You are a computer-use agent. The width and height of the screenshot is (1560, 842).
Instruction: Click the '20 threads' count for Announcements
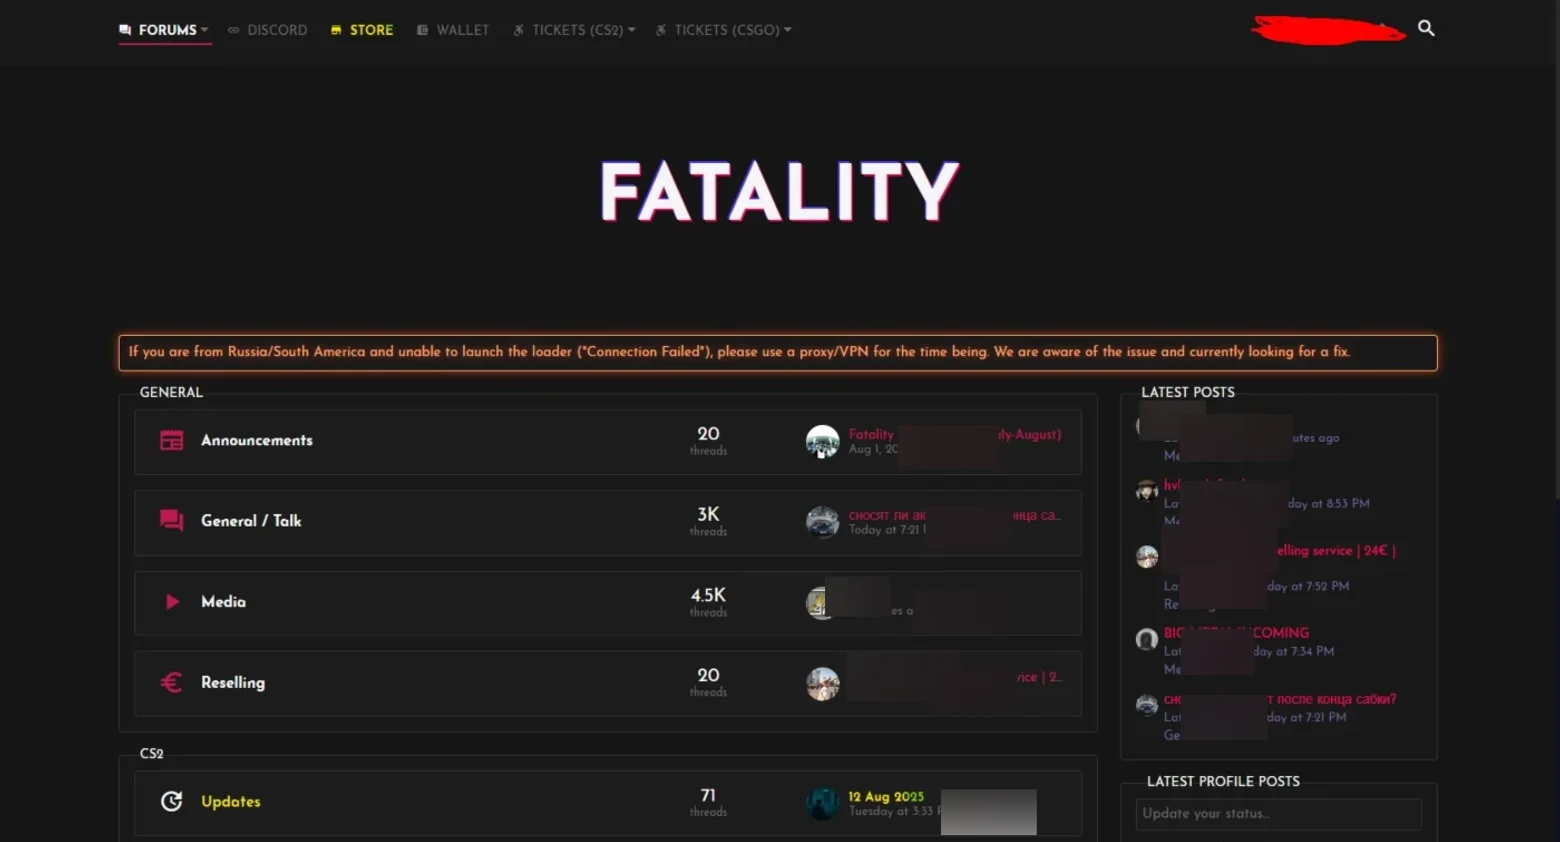708,441
